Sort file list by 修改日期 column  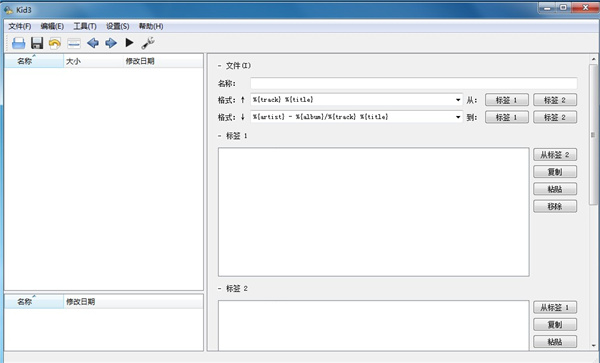point(163,61)
